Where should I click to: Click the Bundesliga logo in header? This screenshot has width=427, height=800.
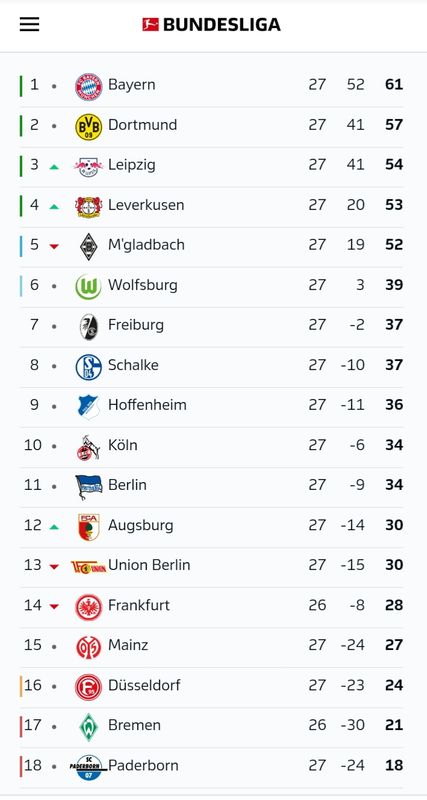click(x=211, y=24)
